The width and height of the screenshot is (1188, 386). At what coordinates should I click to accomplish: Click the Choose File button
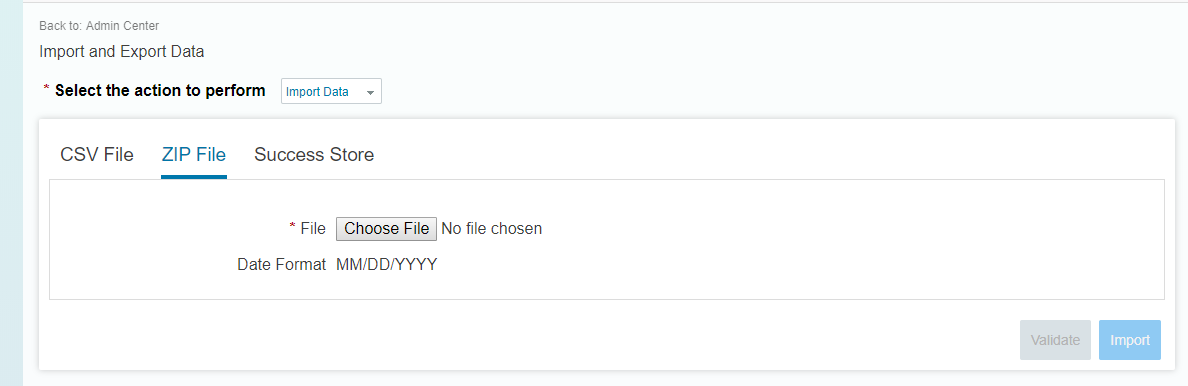pyautogui.click(x=386, y=228)
